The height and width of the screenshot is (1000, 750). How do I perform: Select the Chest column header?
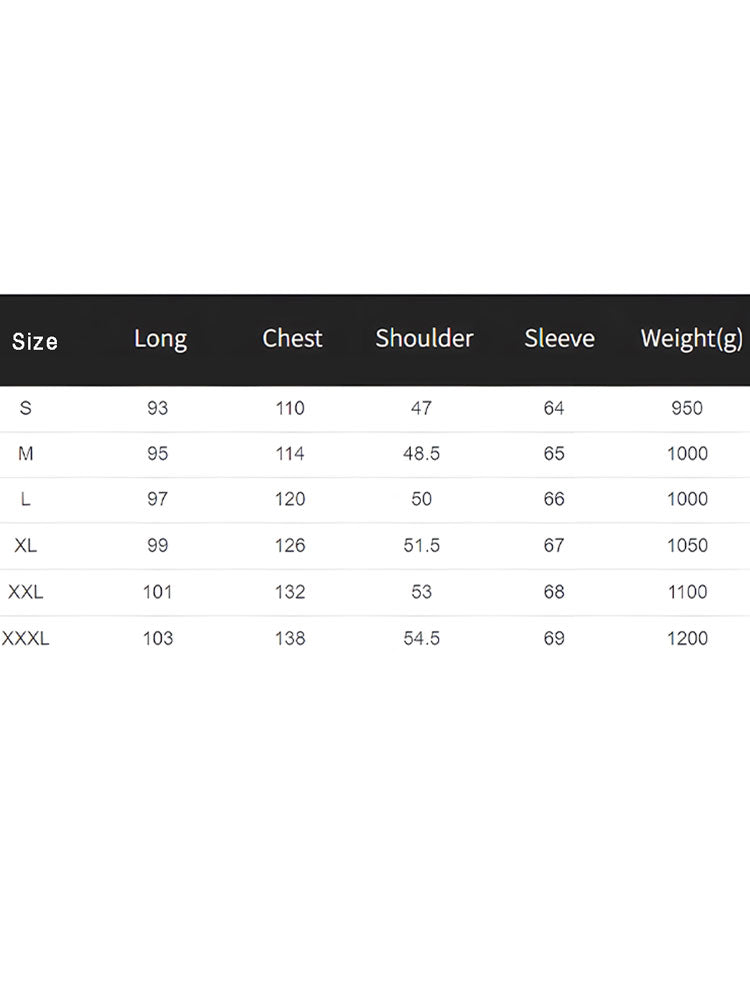coord(292,339)
